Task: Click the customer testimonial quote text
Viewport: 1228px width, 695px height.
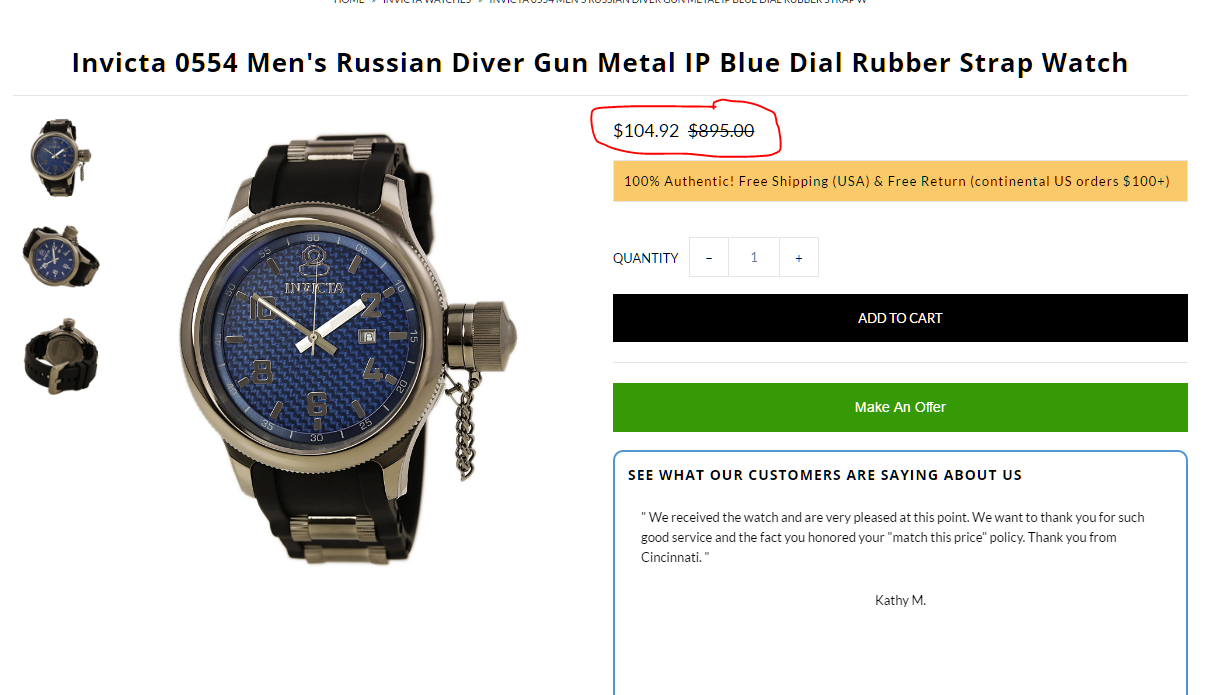Action: point(893,537)
